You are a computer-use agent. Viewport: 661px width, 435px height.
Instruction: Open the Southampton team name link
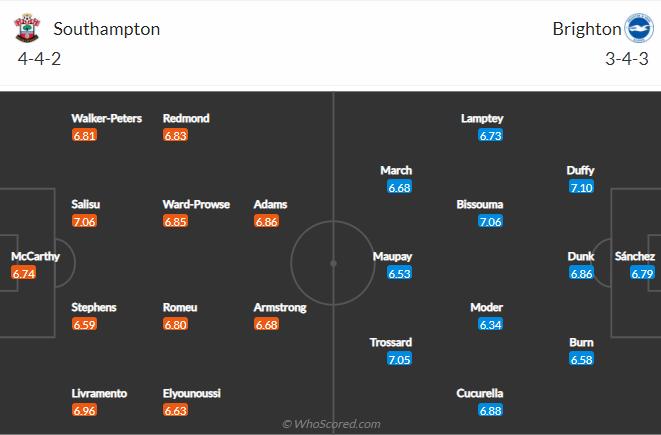(x=107, y=29)
